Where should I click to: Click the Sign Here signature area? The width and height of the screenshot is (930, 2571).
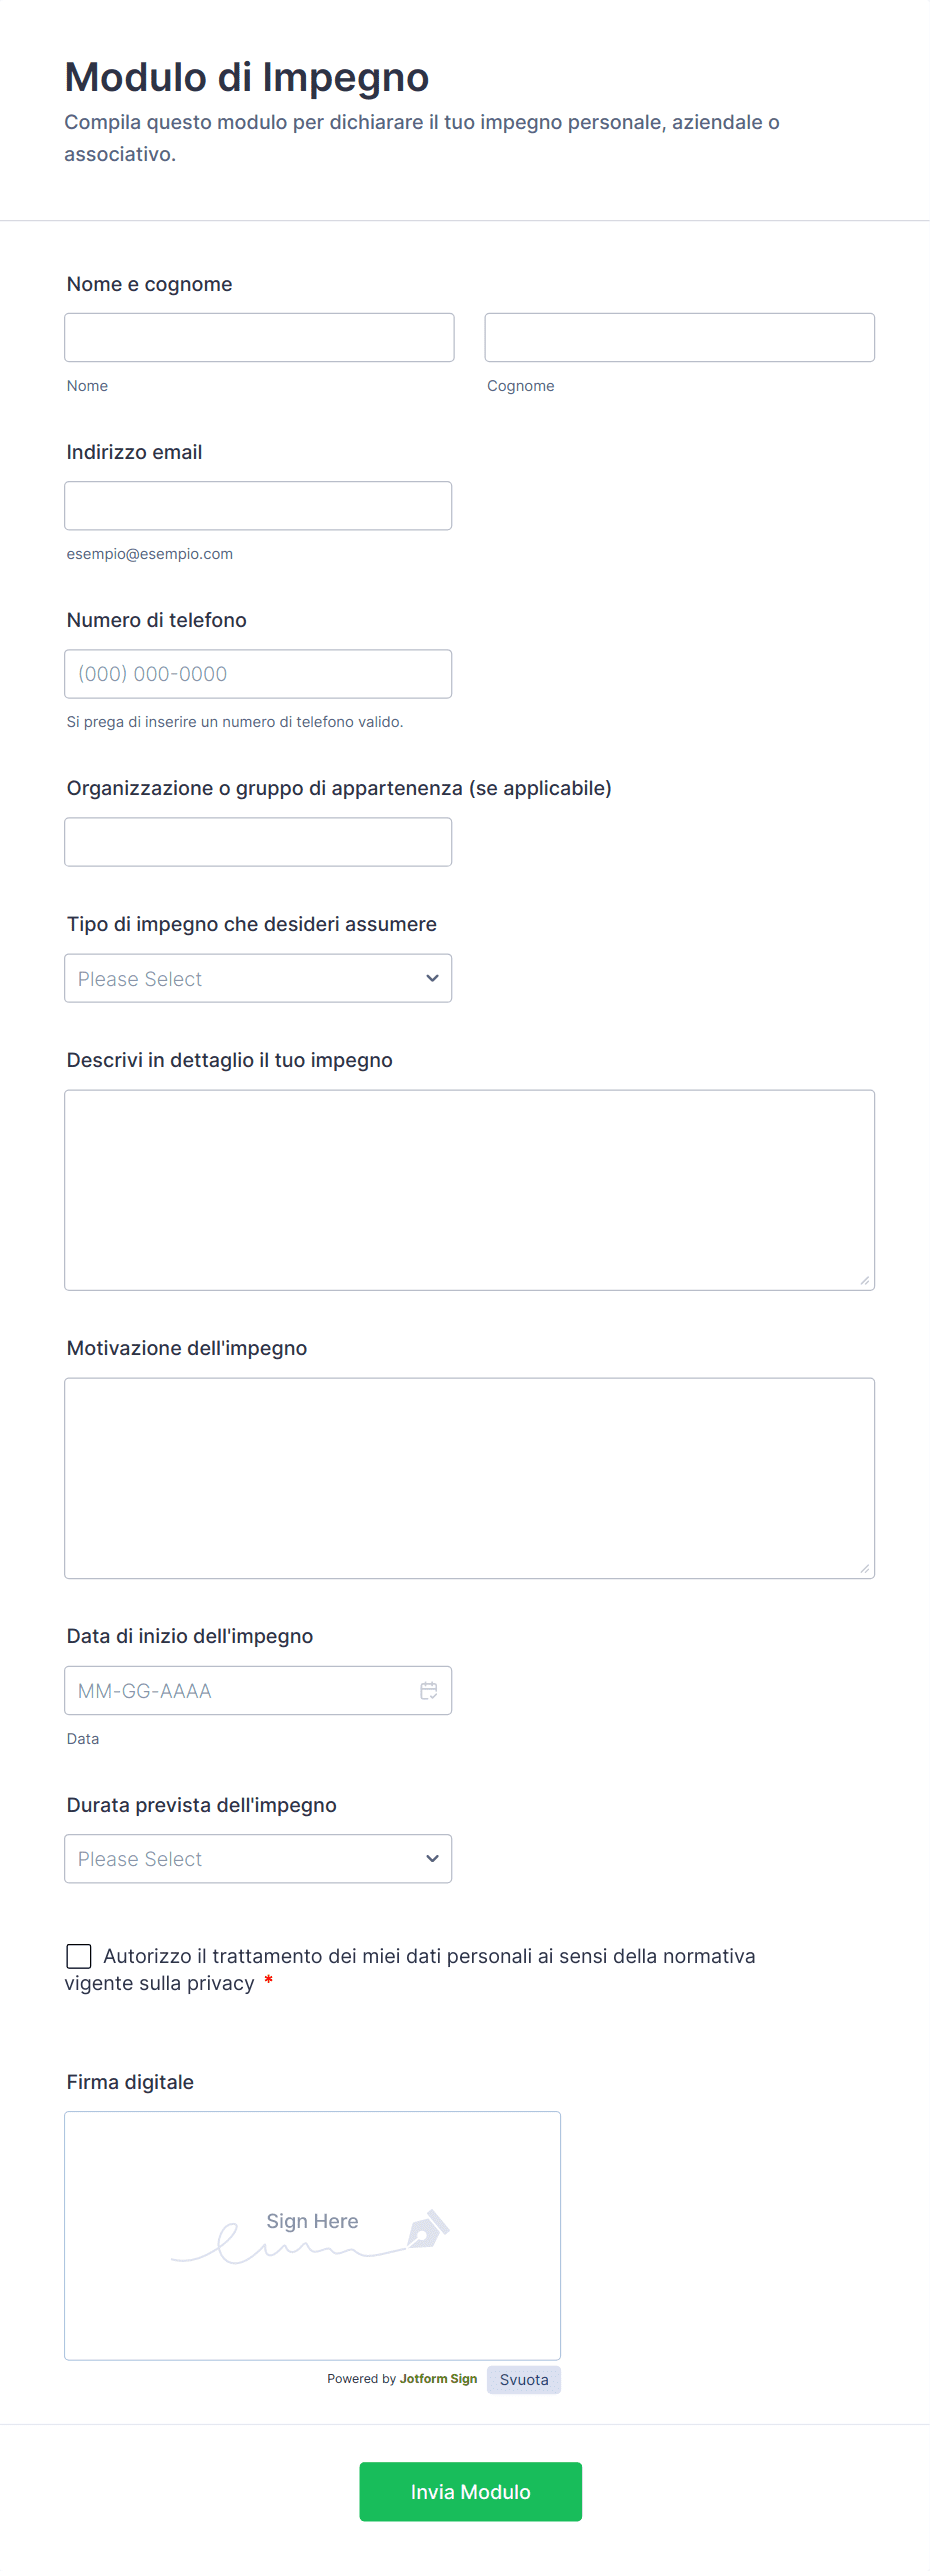tap(312, 2235)
